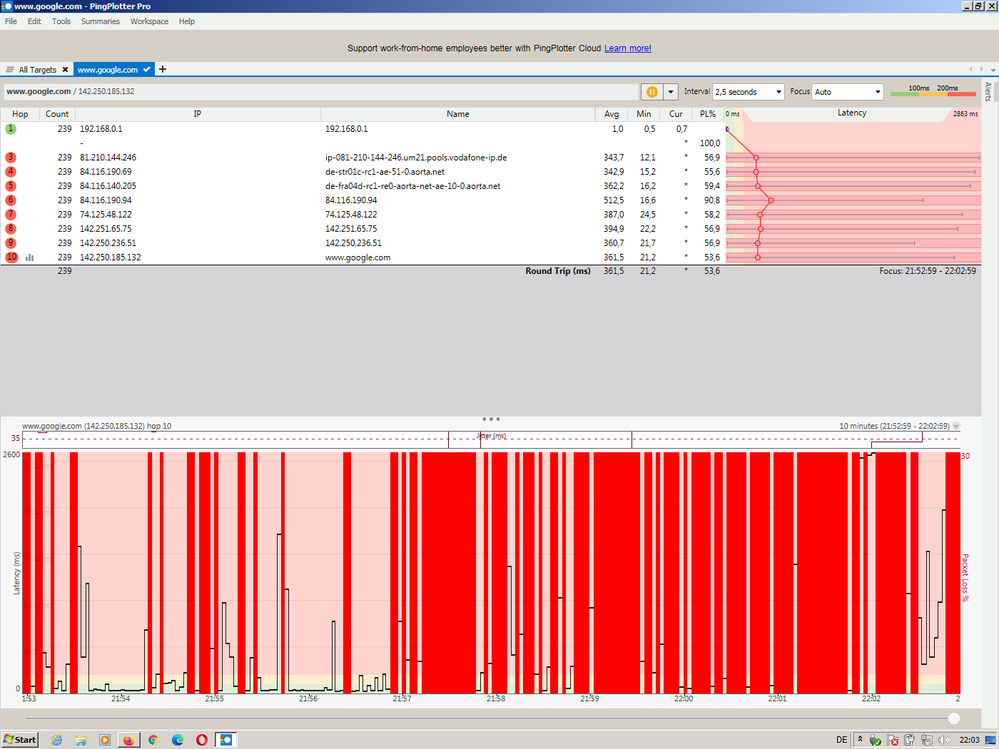999x749 pixels.
Task: Click the power plug icon in the tray
Action: (911, 739)
